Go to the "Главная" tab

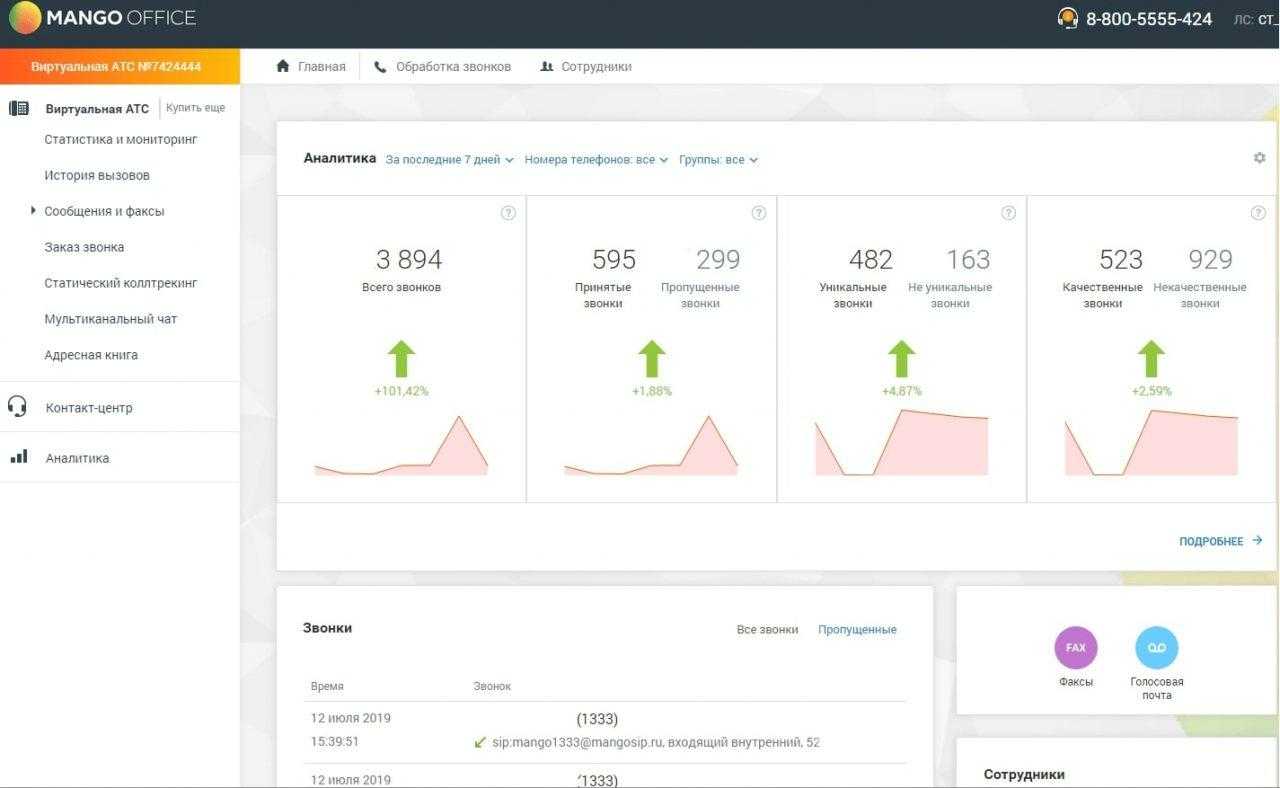311,67
